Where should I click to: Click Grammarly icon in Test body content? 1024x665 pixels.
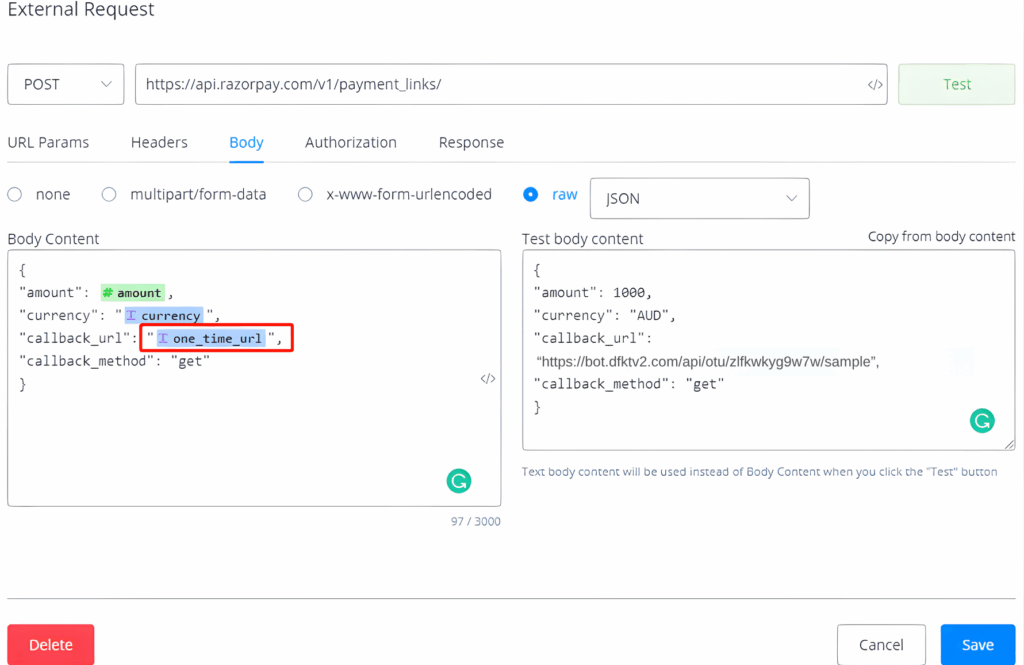[x=982, y=421]
